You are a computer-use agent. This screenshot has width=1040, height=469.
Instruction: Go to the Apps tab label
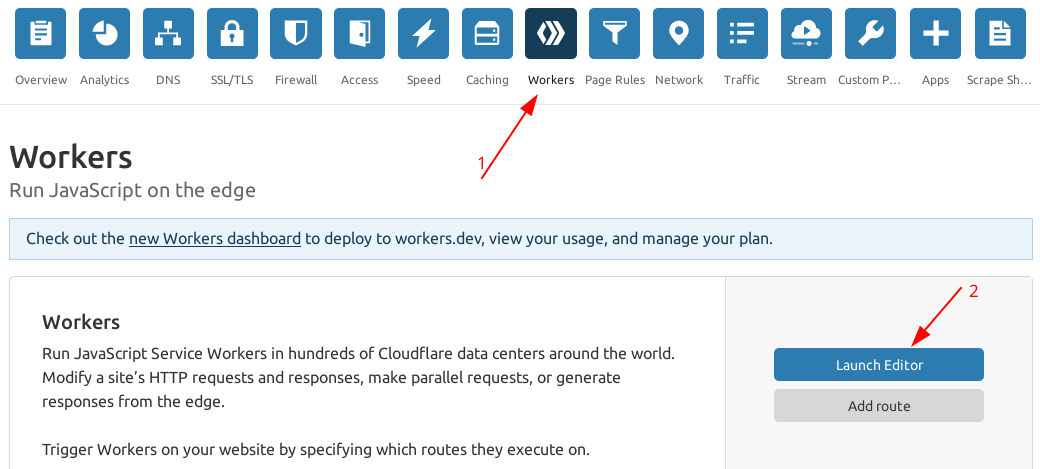pos(935,80)
